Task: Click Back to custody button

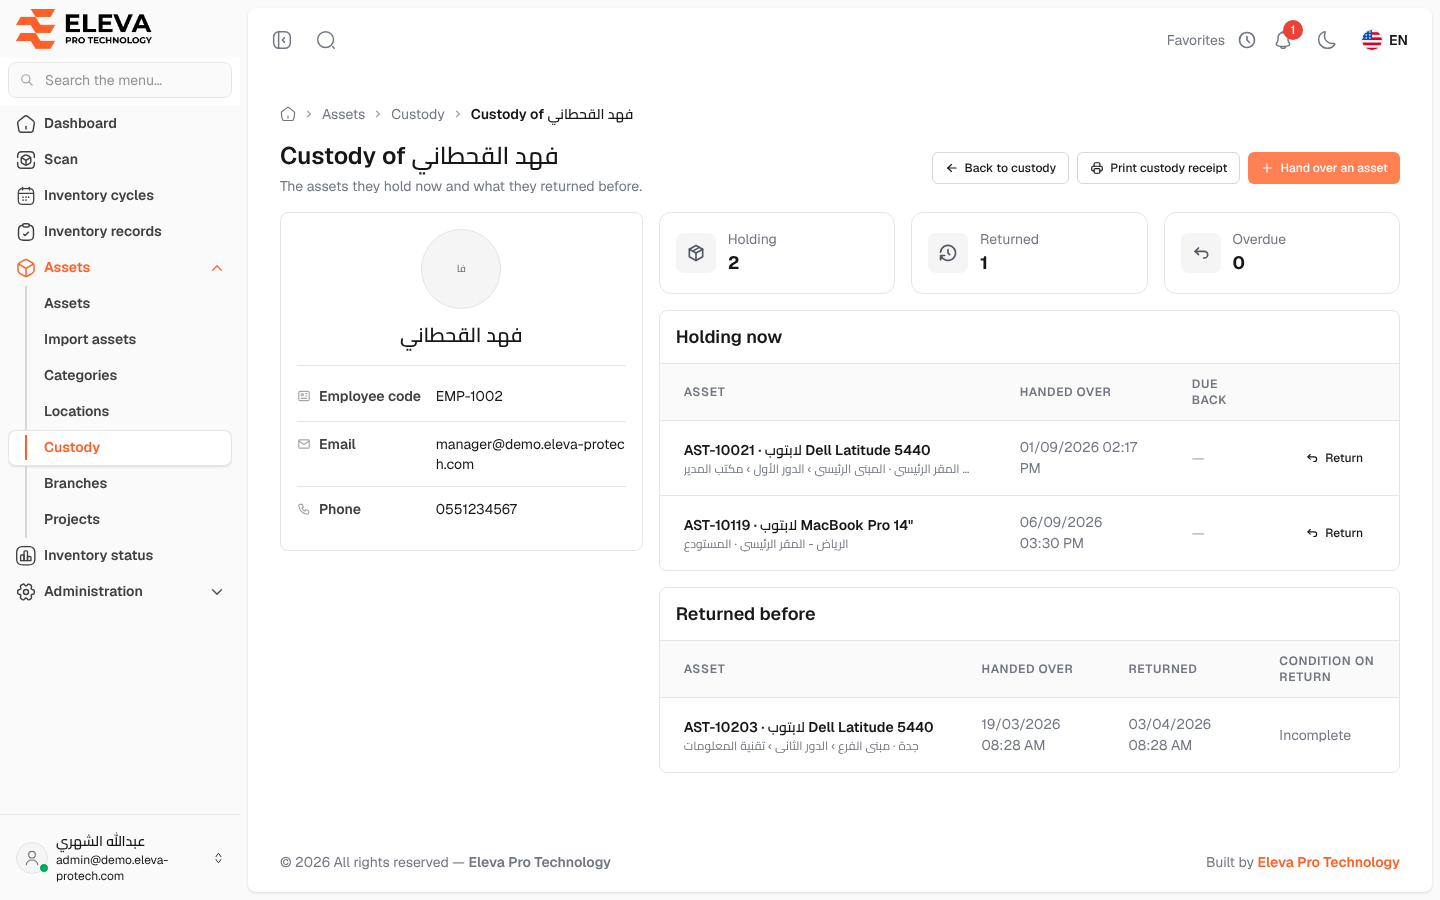Action: [x=1000, y=168]
